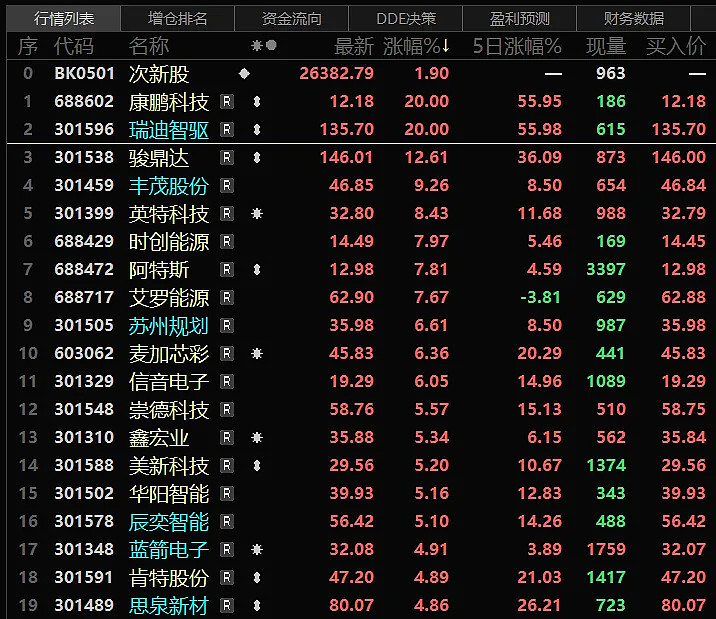Image resolution: width=716 pixels, height=619 pixels.
Task: Select stock name 苏州规划
Action: pyautogui.click(x=168, y=326)
